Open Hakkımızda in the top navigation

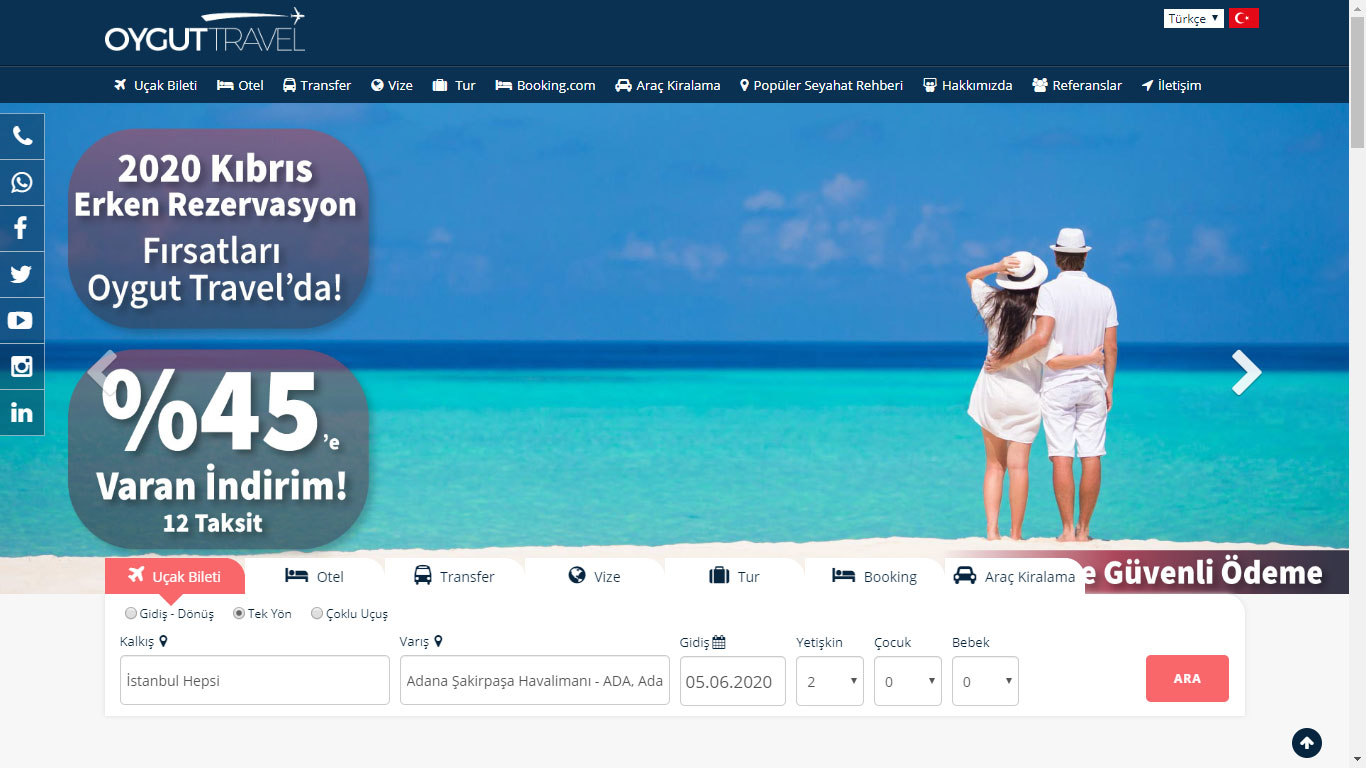(967, 85)
